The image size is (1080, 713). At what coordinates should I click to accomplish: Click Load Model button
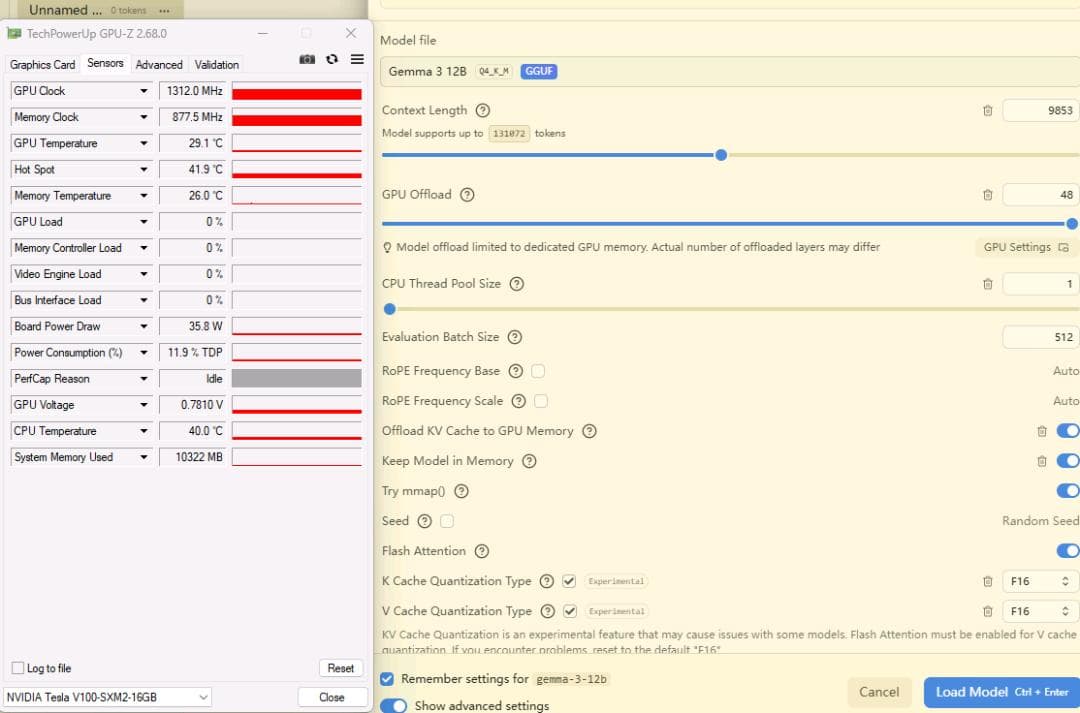click(x=1001, y=692)
